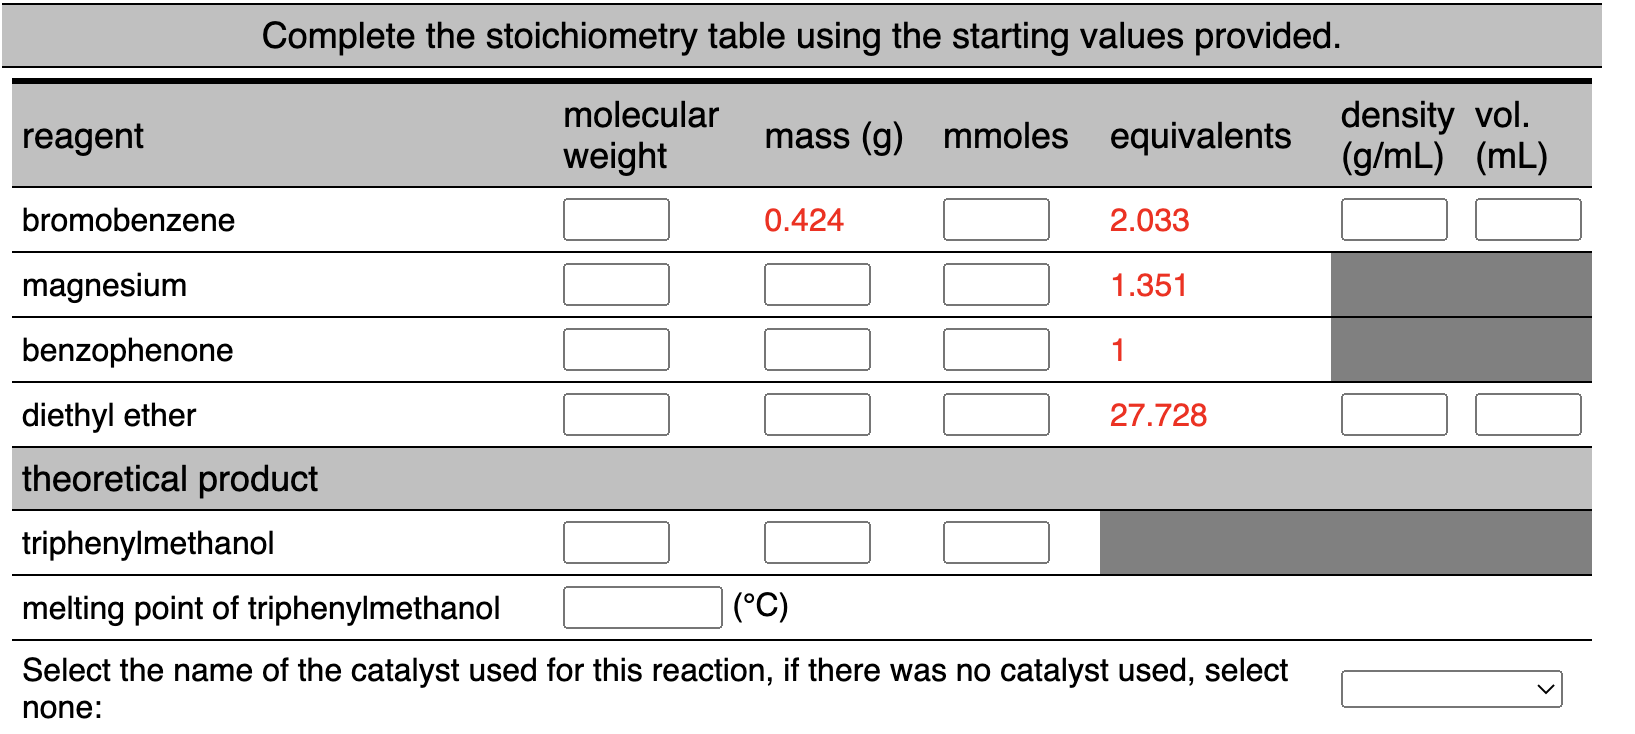Click the triphenylmethanol mass input field

coord(817,542)
